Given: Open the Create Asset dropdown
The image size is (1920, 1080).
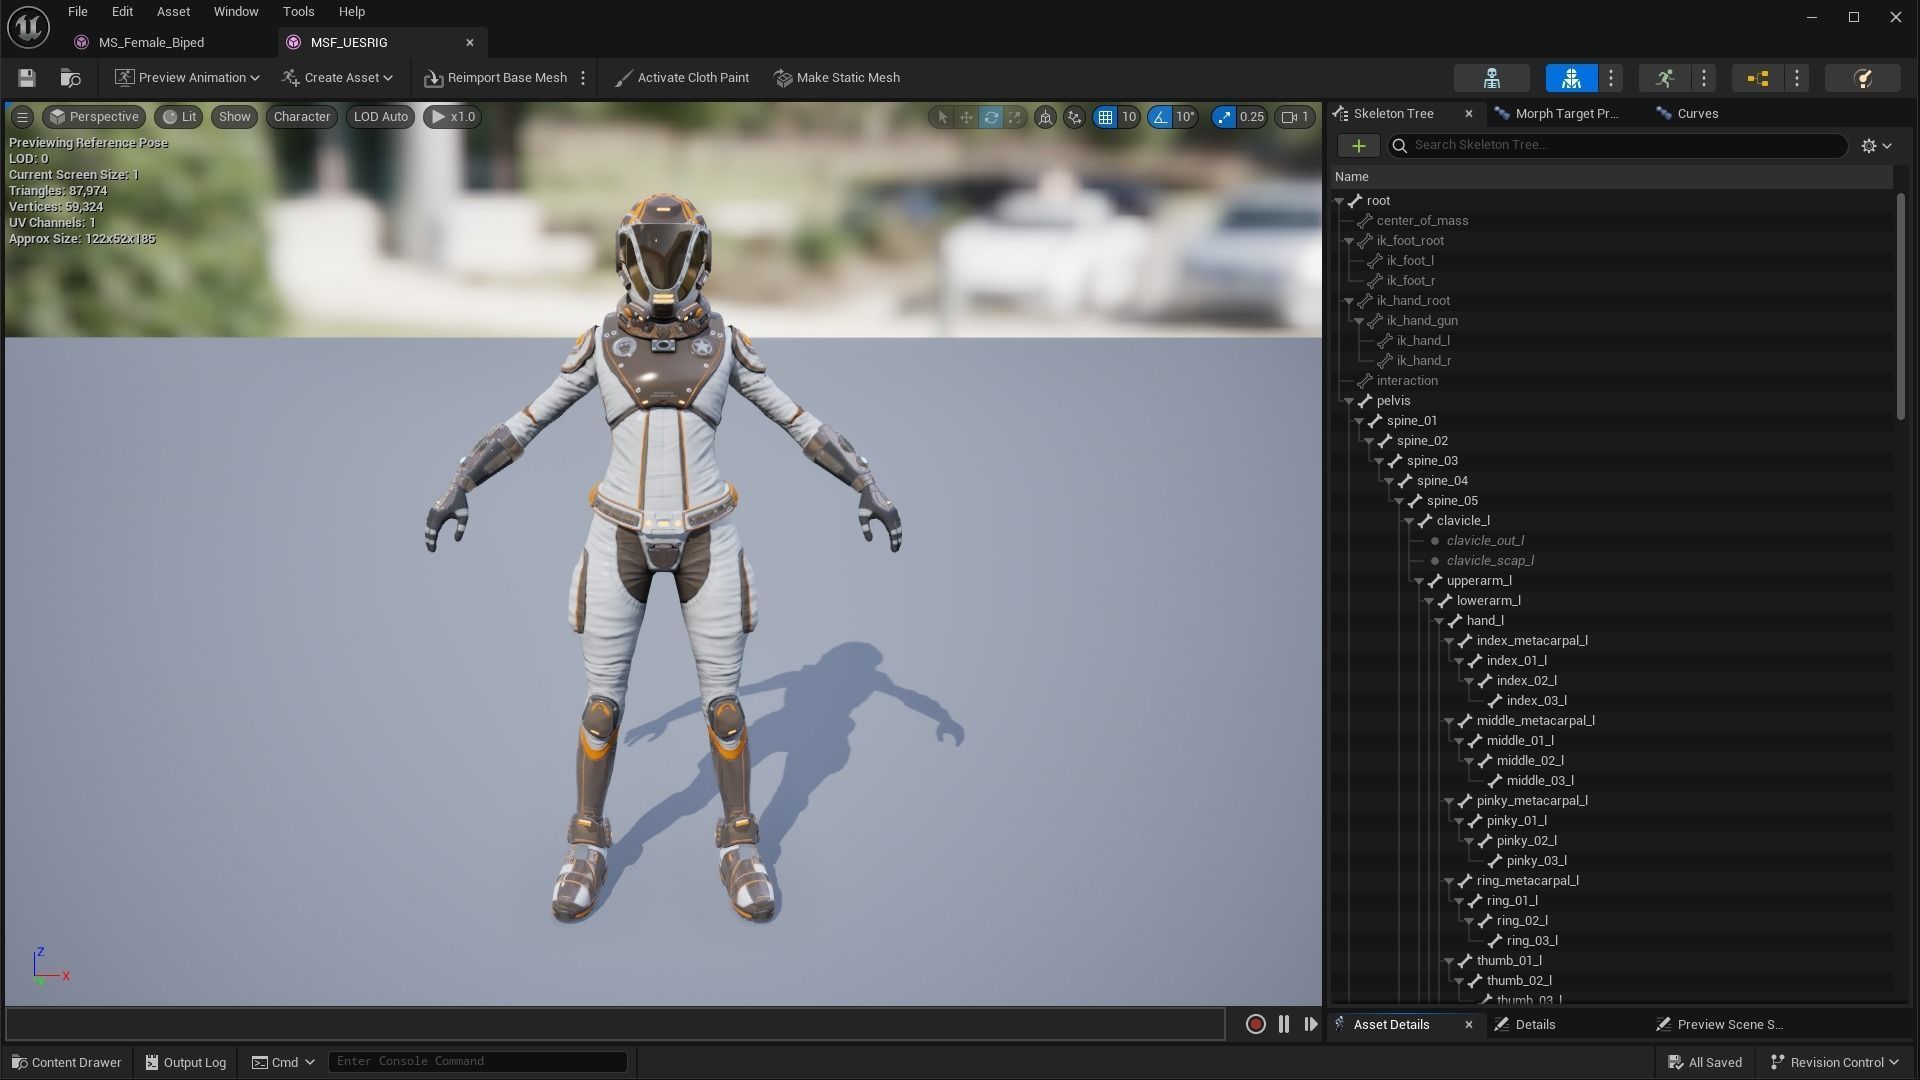Looking at the screenshot, I should tap(338, 78).
